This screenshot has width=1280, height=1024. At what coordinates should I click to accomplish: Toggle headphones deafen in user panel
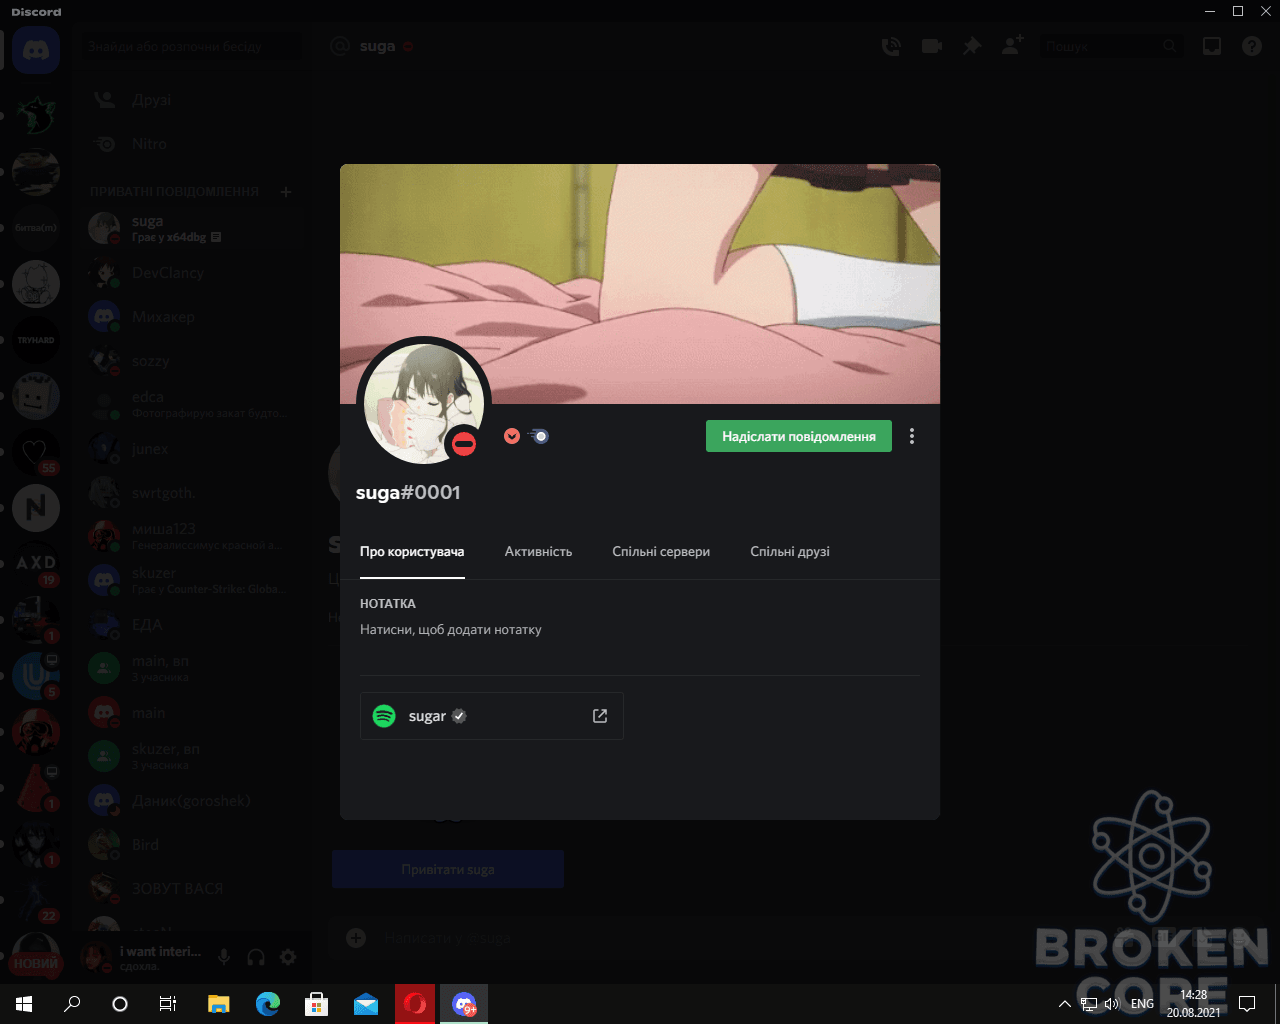256,957
